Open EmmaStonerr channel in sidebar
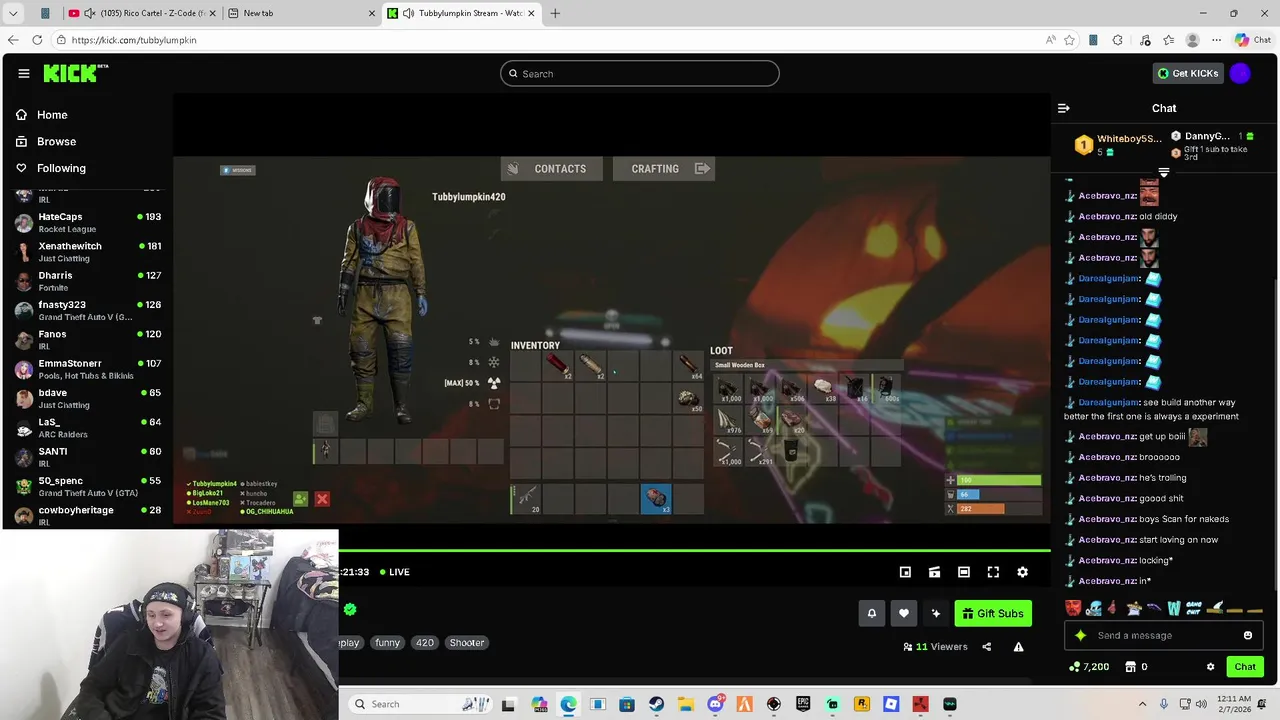The height and width of the screenshot is (720, 1280). [x=88, y=369]
